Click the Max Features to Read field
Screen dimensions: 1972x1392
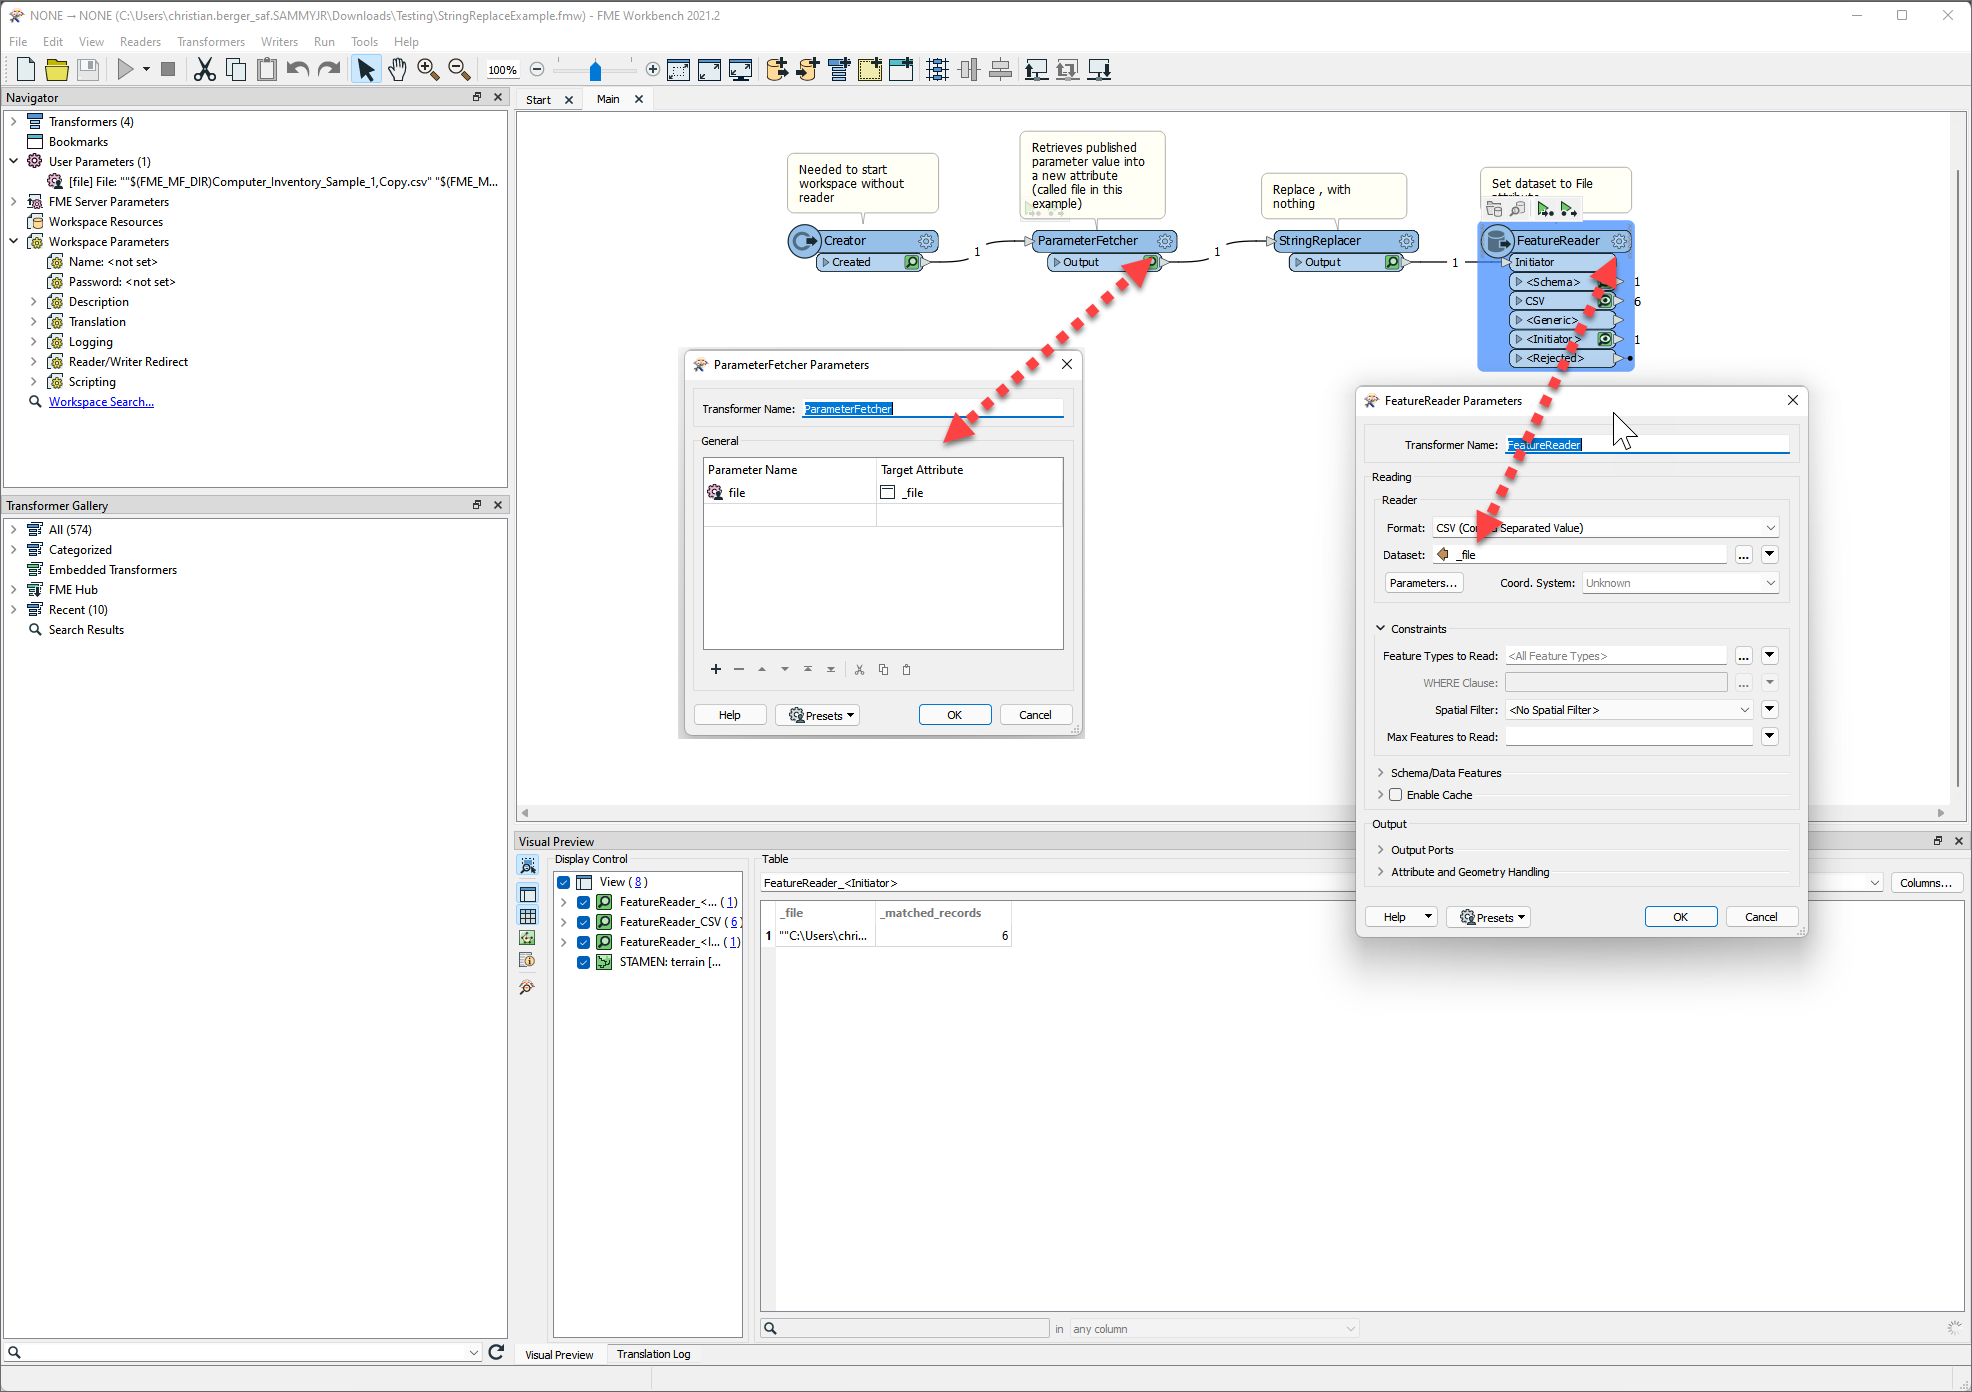tap(1629, 737)
